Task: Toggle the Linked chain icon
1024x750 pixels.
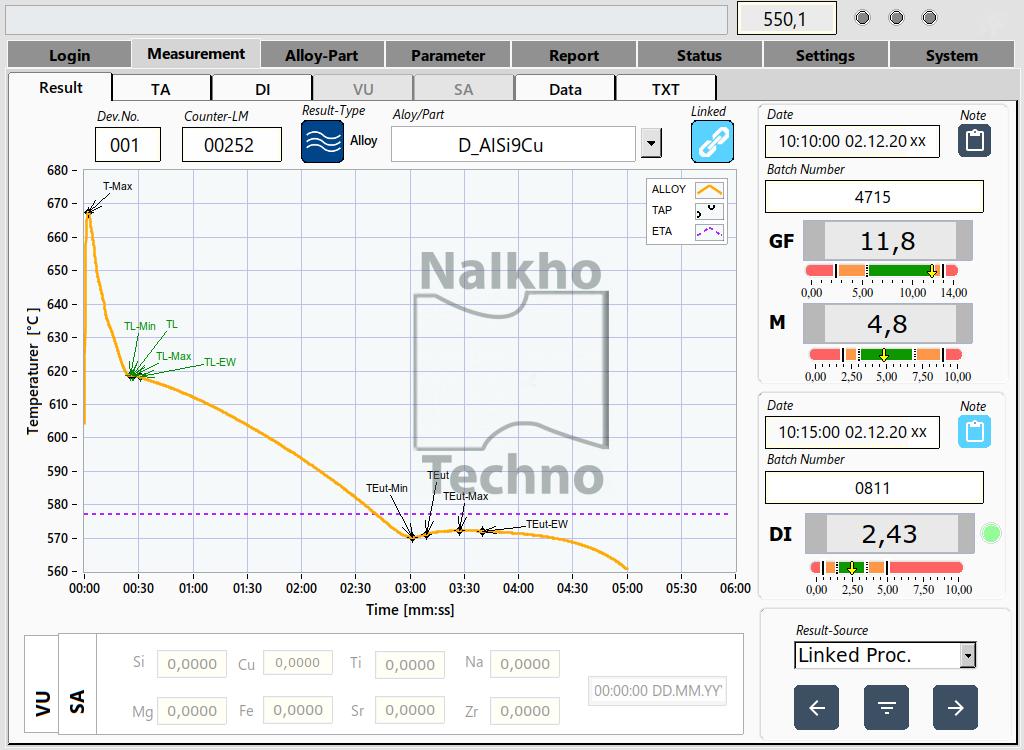Action: point(712,141)
